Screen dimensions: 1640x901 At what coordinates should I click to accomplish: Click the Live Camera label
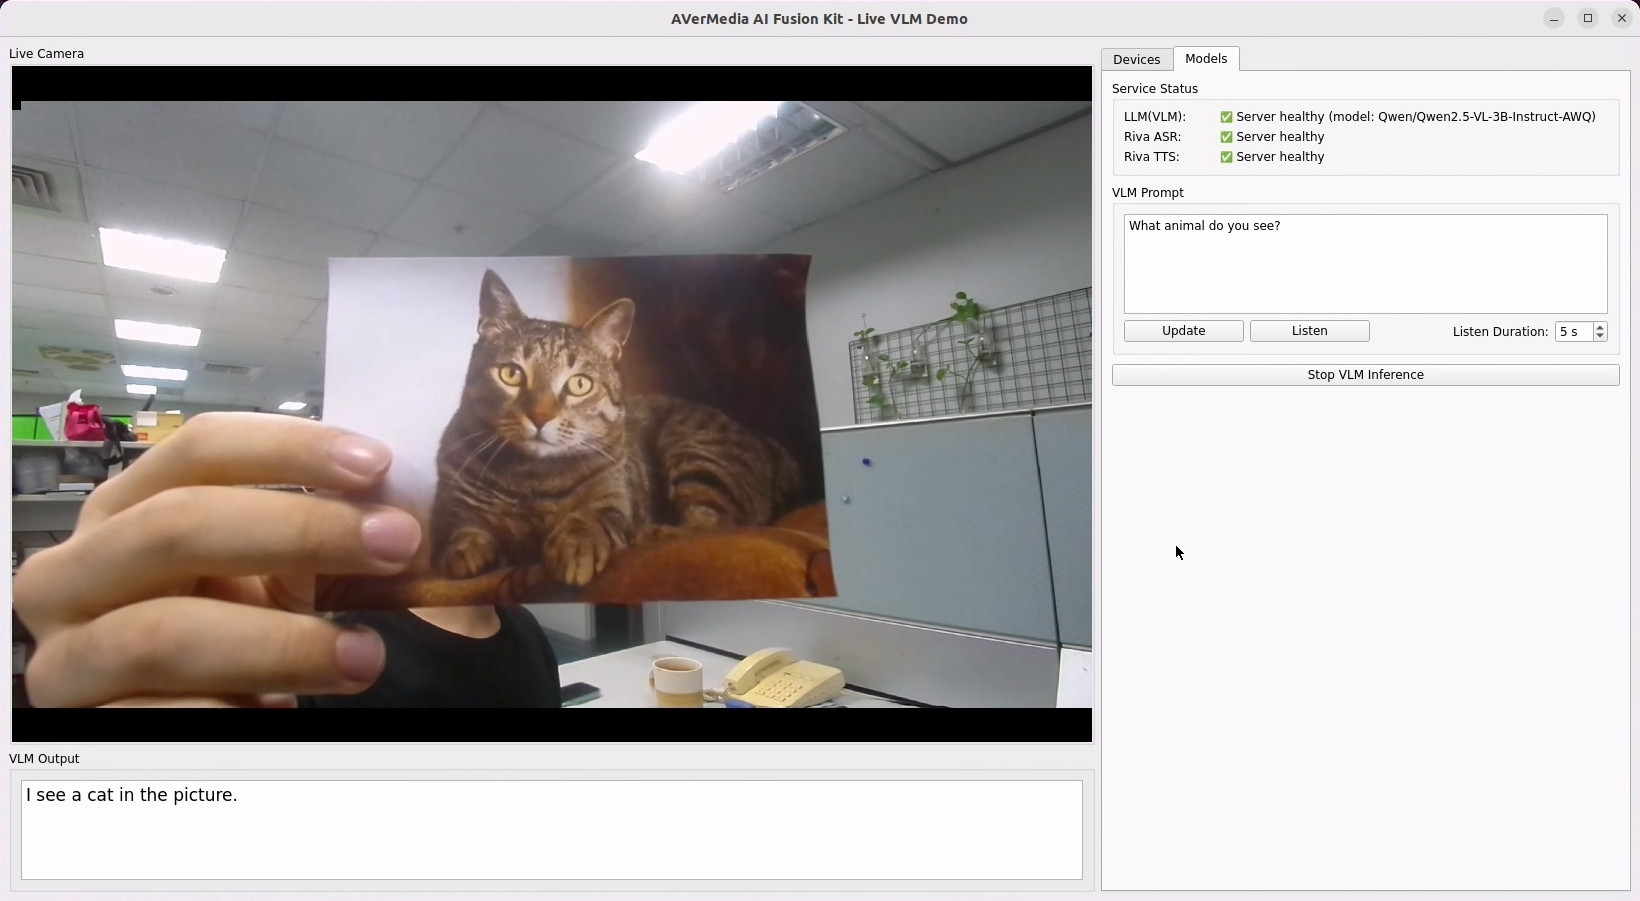(47, 54)
